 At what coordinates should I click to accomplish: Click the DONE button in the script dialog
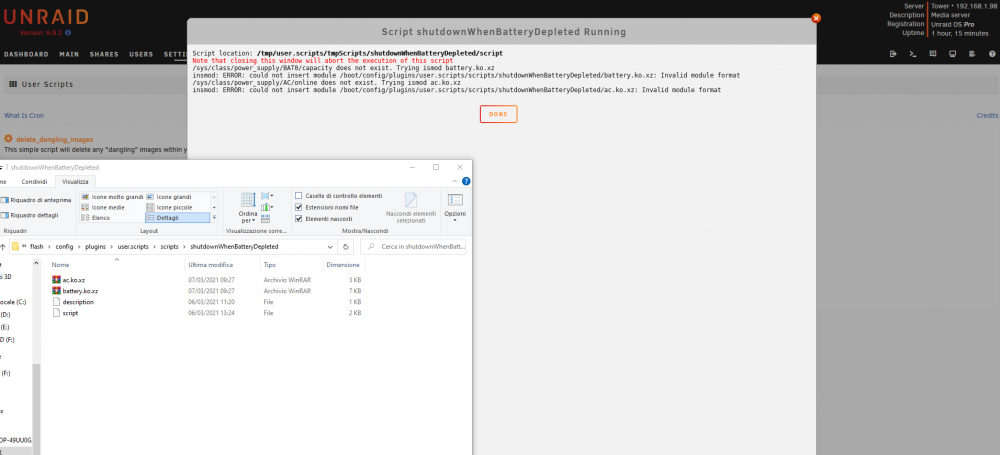click(498, 114)
